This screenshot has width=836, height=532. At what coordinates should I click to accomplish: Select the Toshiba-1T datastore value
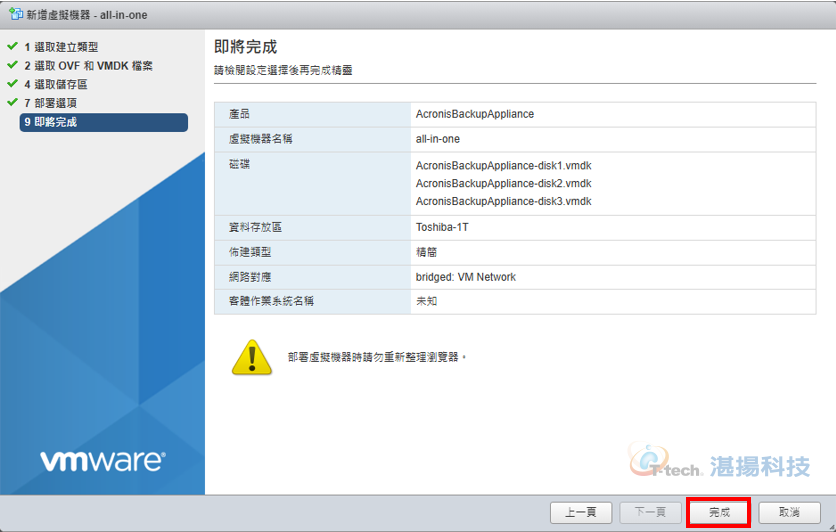tap(442, 228)
